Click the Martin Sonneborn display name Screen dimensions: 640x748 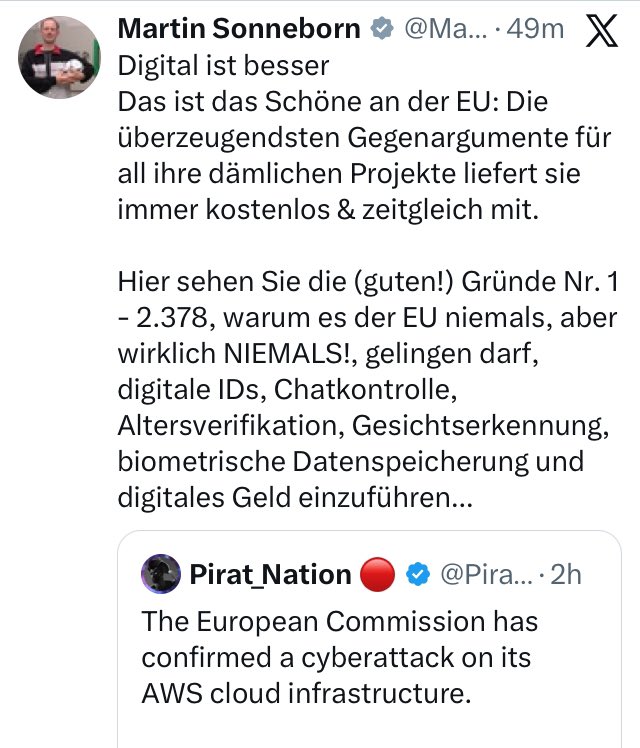[x=239, y=29]
